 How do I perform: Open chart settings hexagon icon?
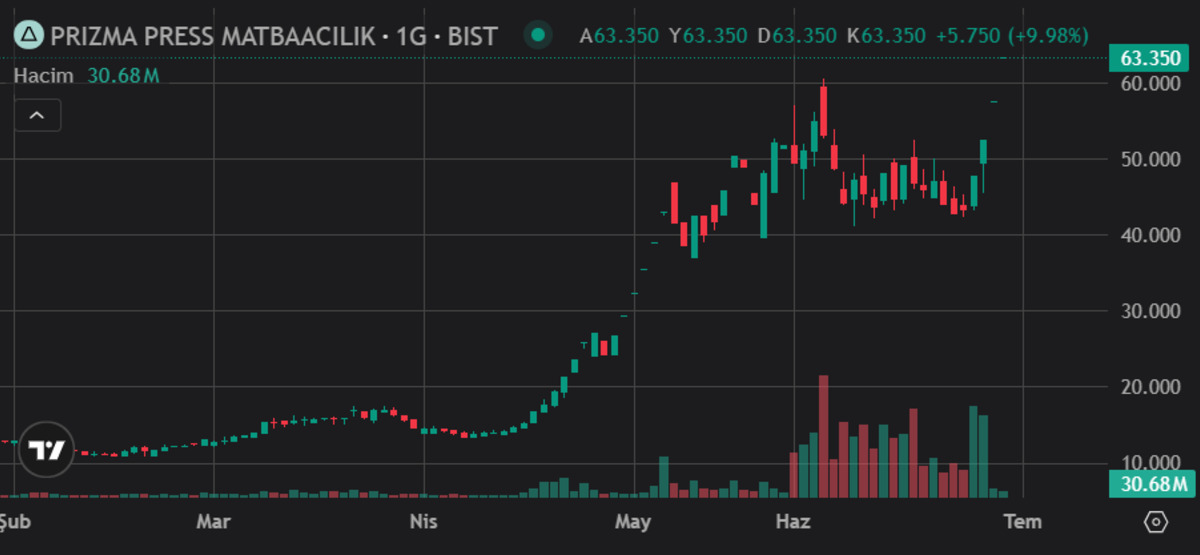click(x=1156, y=522)
